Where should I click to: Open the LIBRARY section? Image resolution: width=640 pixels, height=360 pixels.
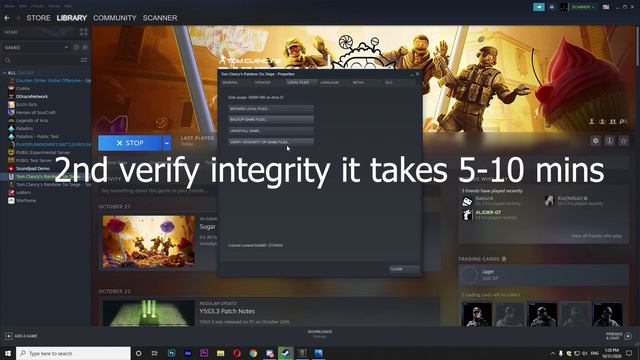(x=72, y=18)
